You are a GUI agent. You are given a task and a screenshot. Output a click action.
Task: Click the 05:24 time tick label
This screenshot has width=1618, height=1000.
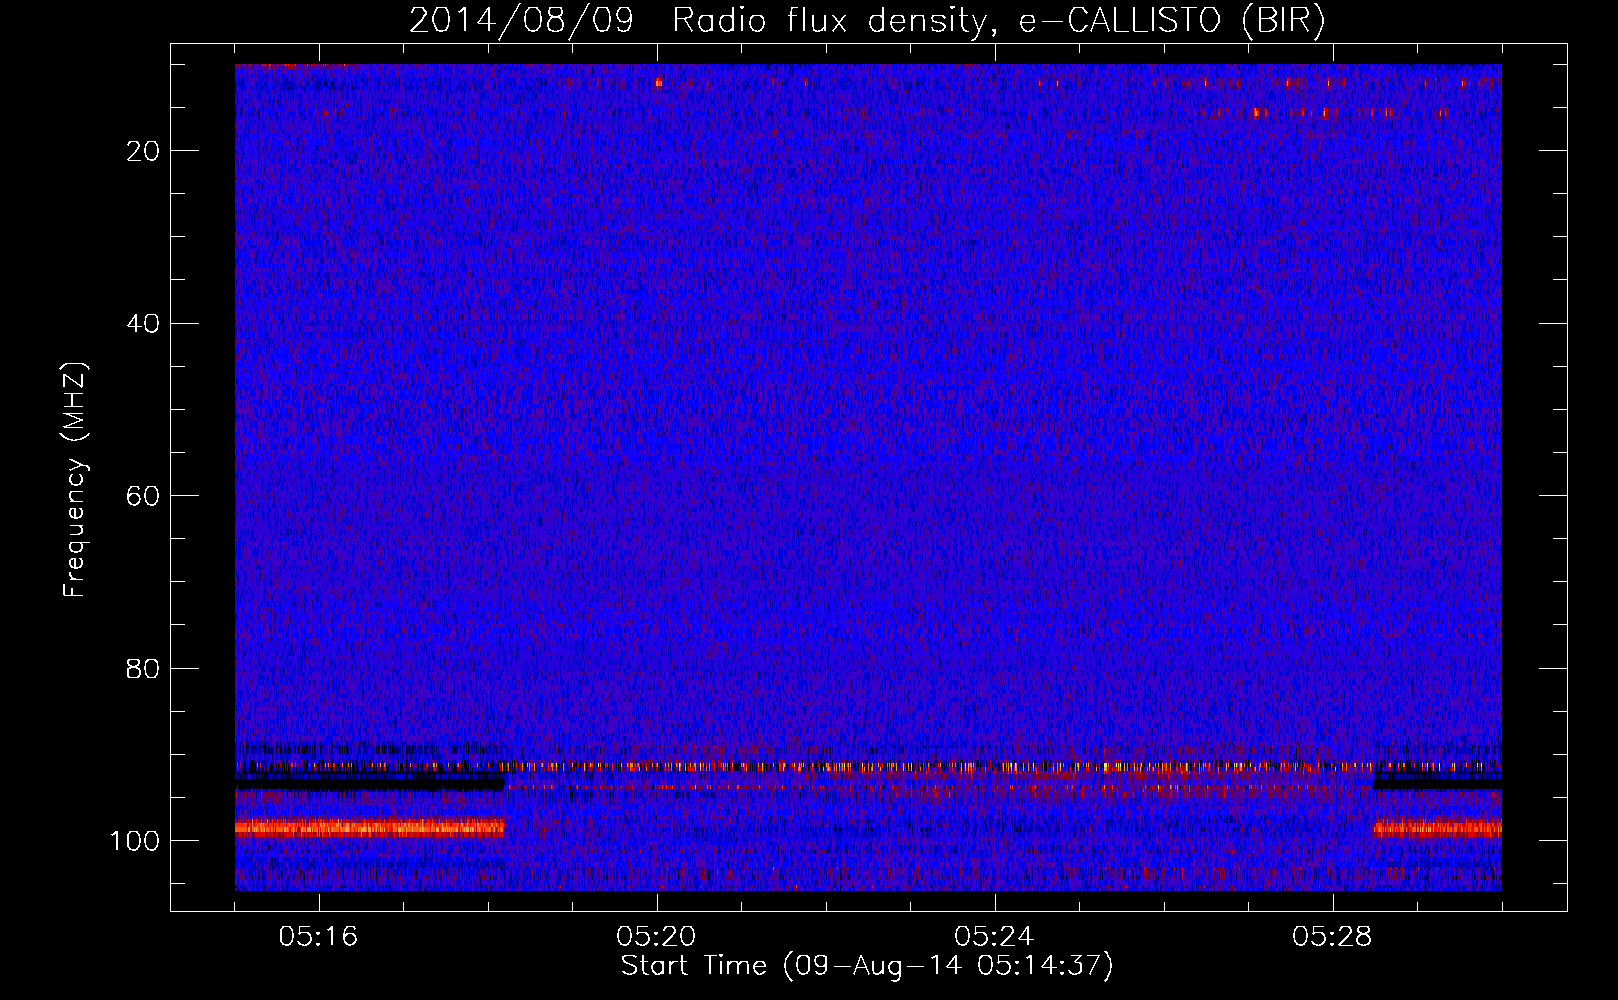click(994, 936)
